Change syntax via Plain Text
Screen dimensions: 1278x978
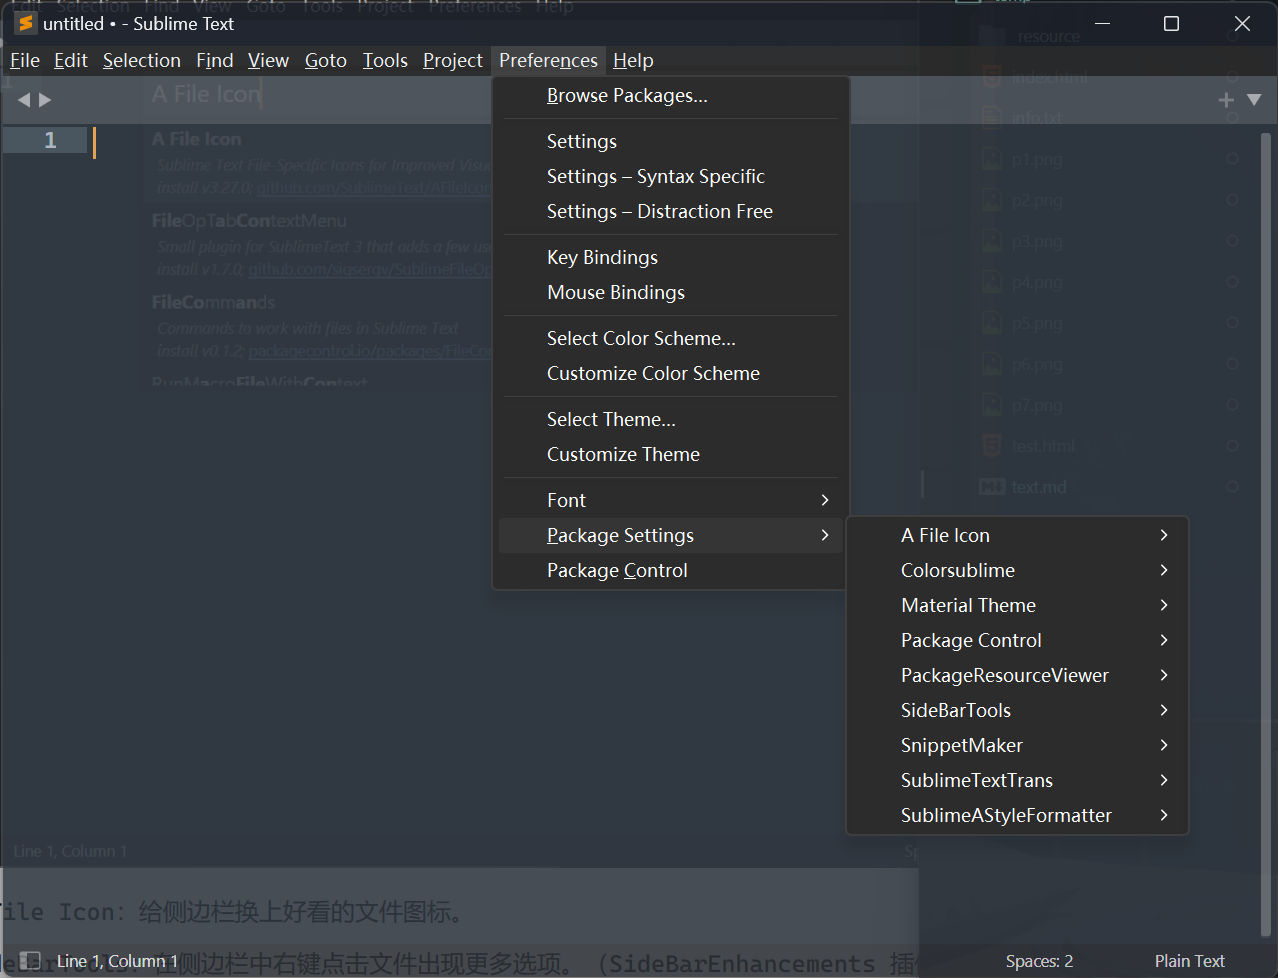(1189, 961)
